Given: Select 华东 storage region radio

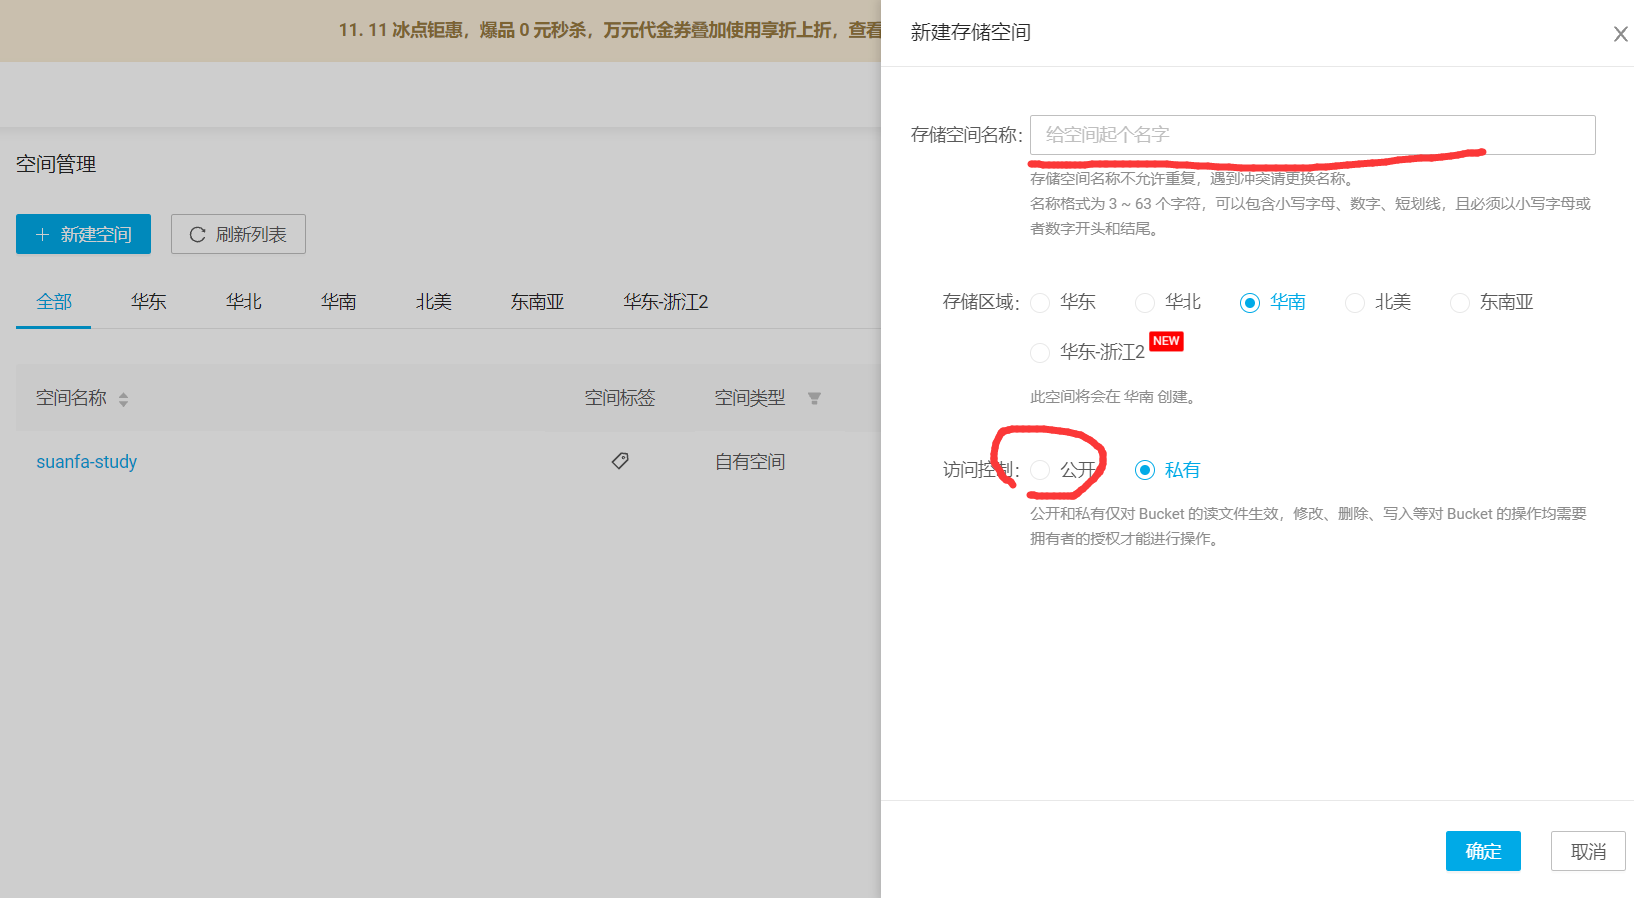Looking at the screenshot, I should click(1040, 303).
